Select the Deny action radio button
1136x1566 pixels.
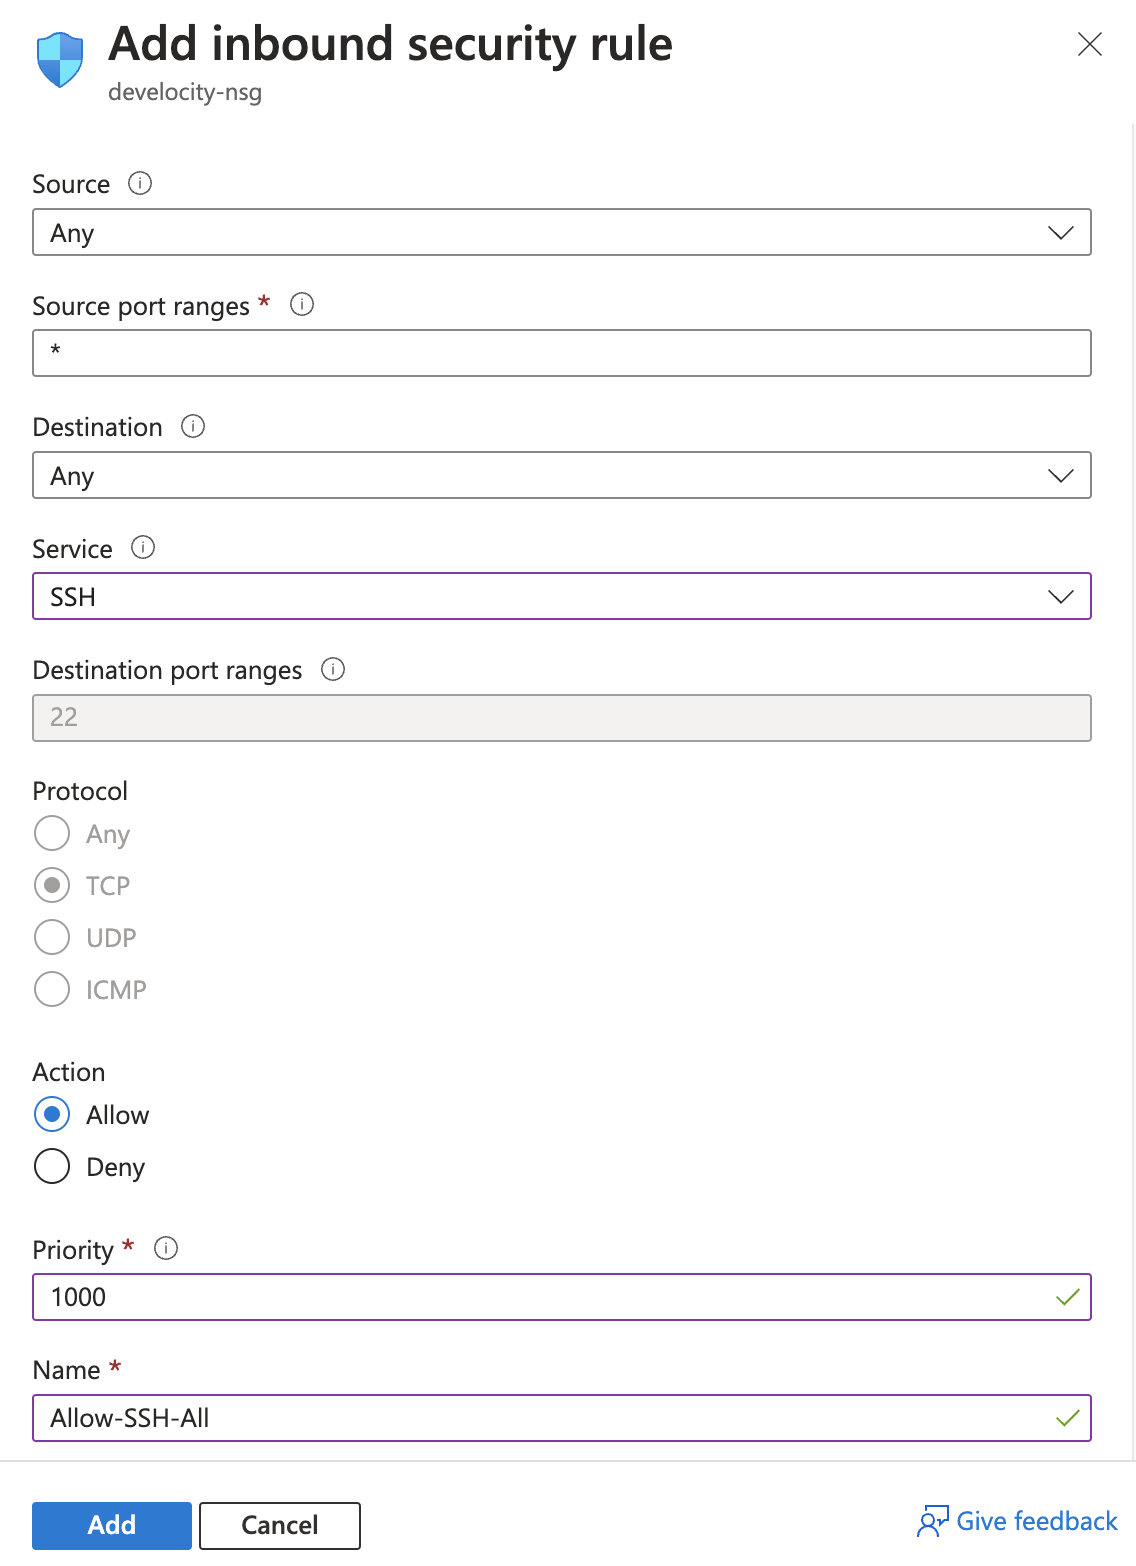[52, 1166]
